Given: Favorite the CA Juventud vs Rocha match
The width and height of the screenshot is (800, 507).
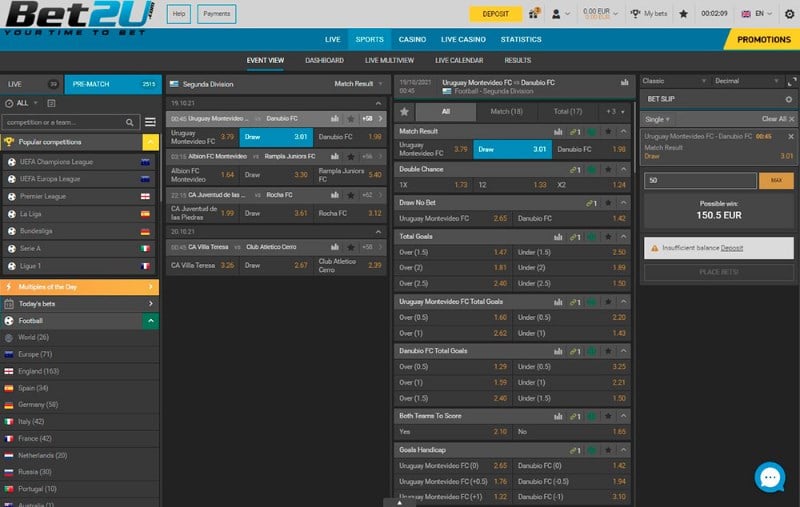Looking at the screenshot, I should [x=351, y=195].
